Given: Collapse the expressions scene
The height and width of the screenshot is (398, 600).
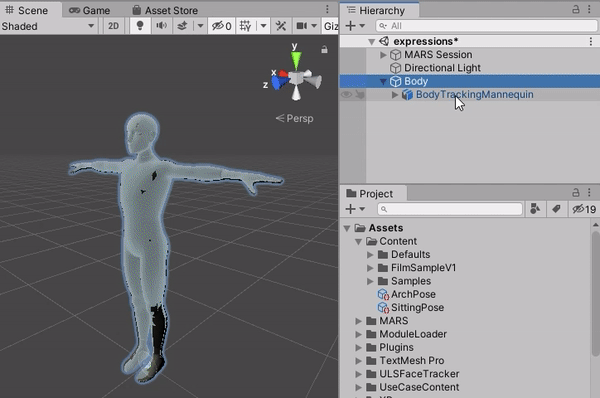Looking at the screenshot, I should [371, 41].
